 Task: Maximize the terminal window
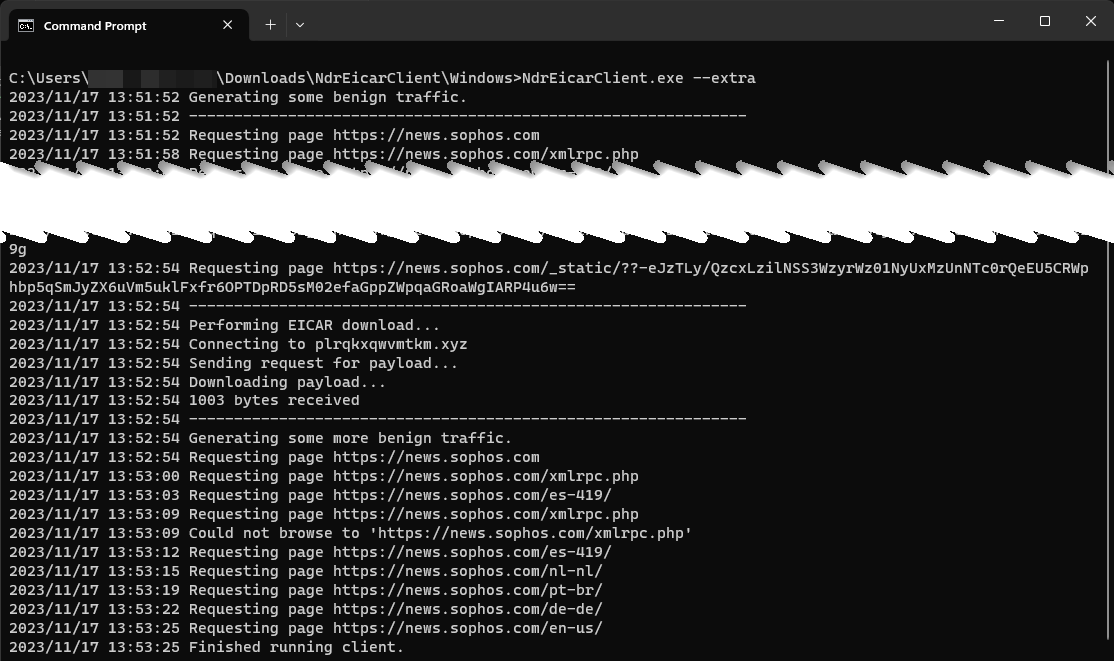coord(1045,21)
